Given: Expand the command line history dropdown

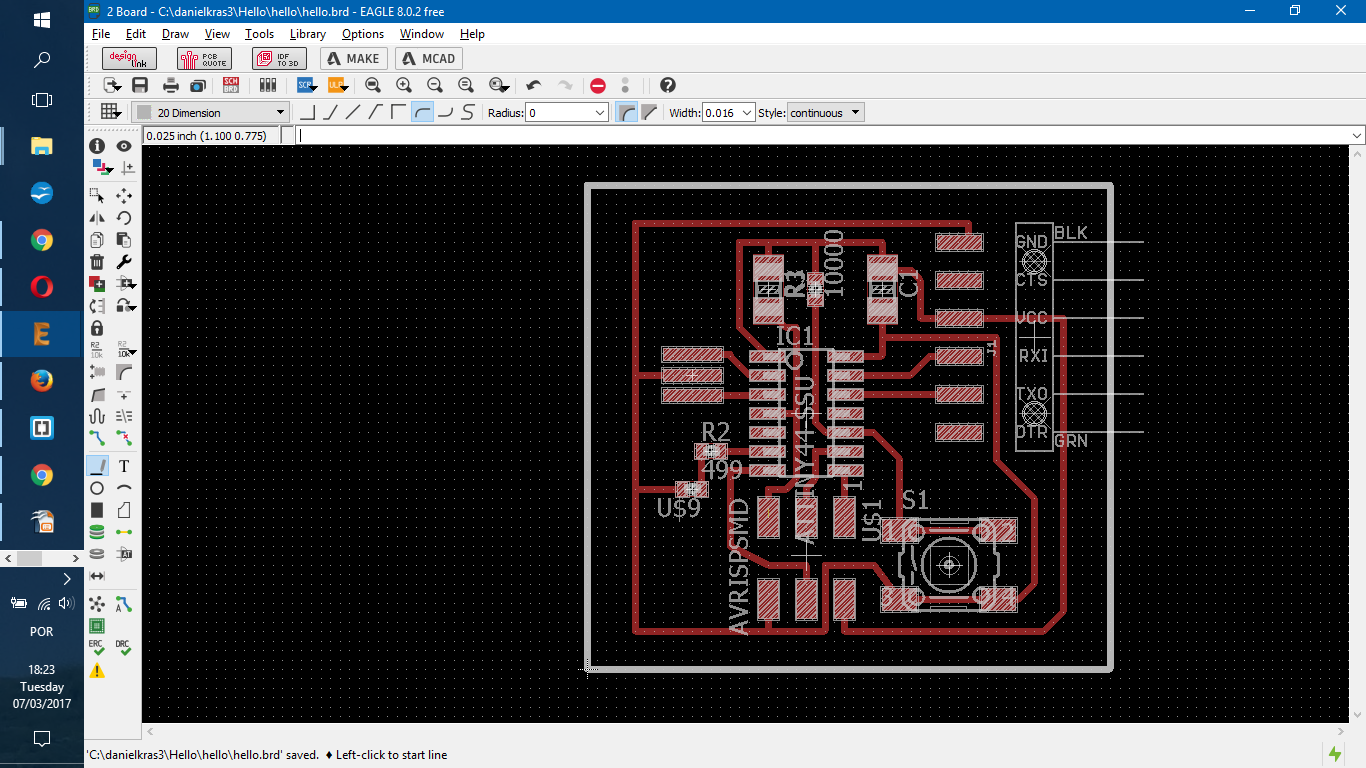Looking at the screenshot, I should pos(1356,135).
